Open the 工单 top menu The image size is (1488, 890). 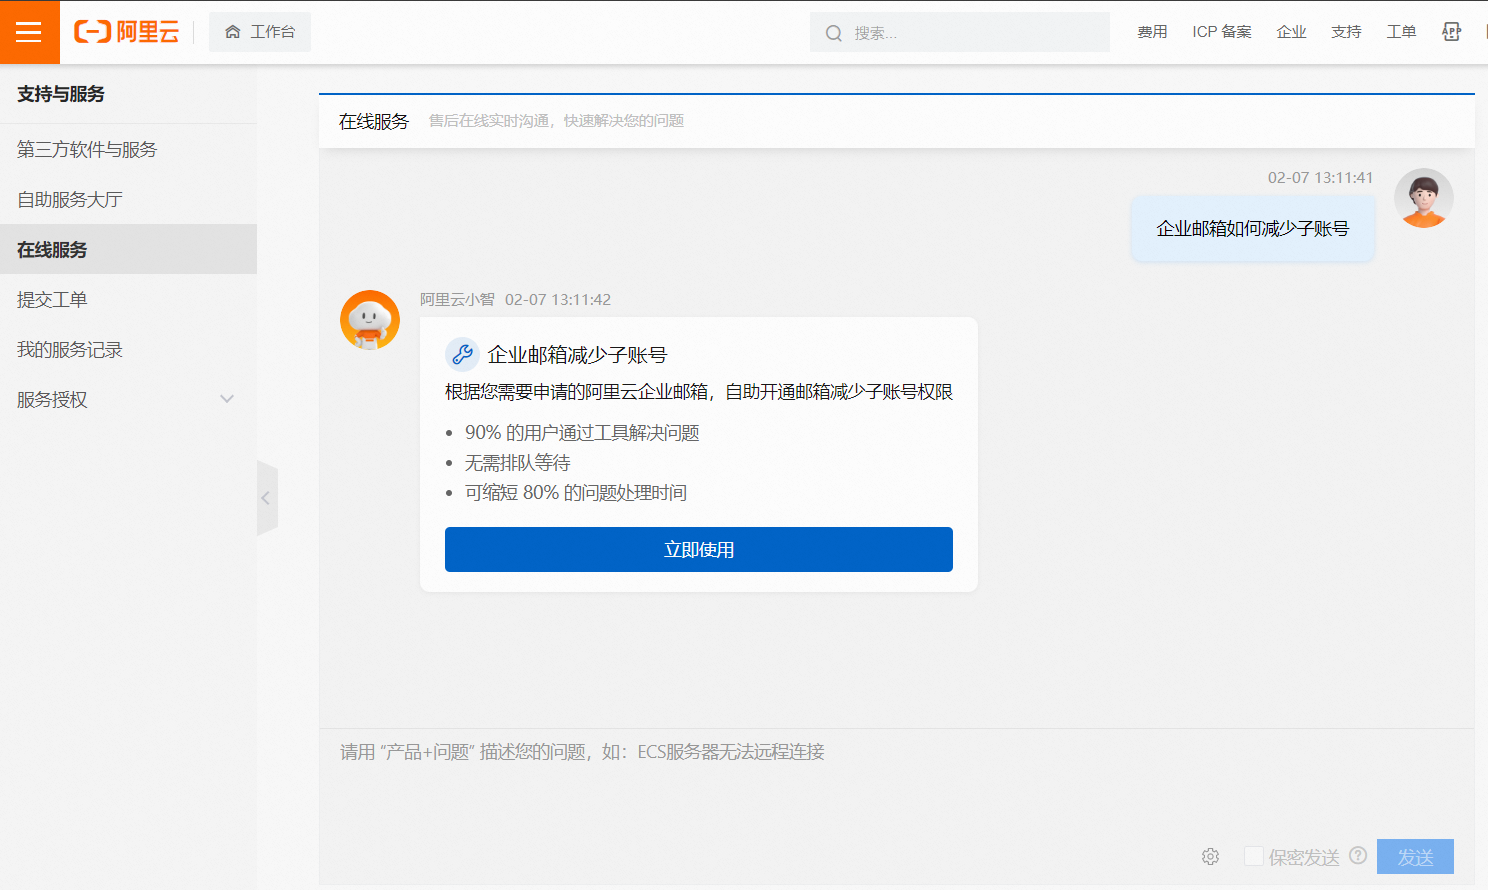tap(1401, 32)
